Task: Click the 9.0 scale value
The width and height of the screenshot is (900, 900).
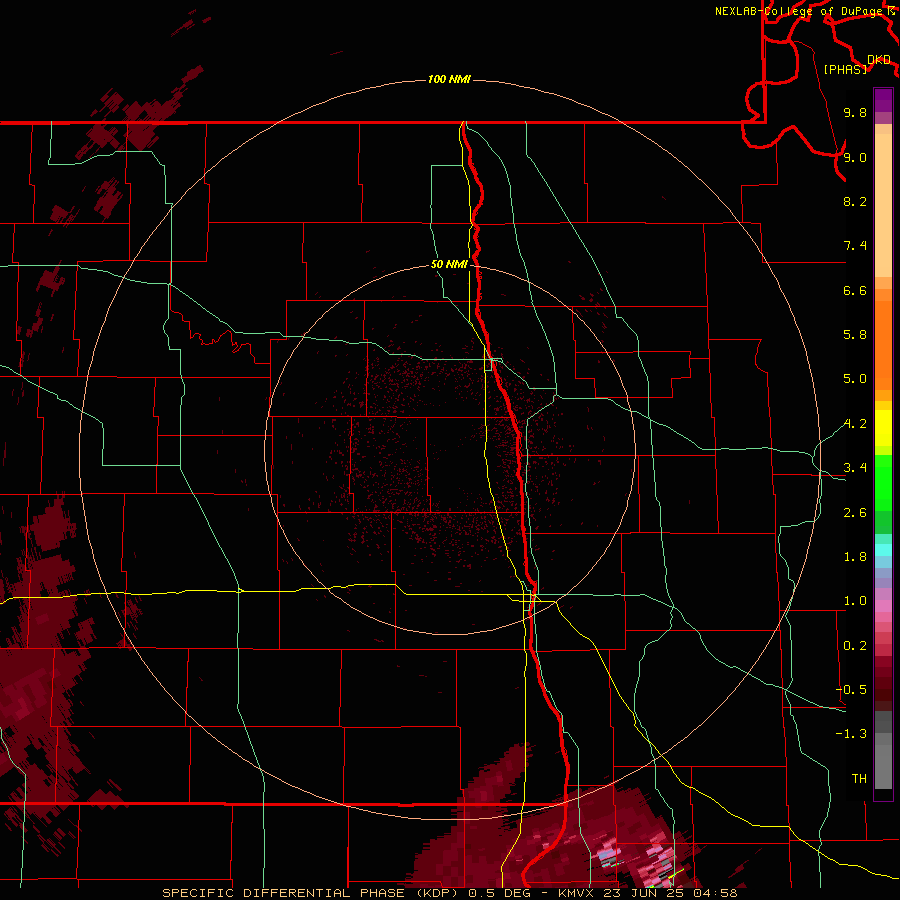Action: 855,157
